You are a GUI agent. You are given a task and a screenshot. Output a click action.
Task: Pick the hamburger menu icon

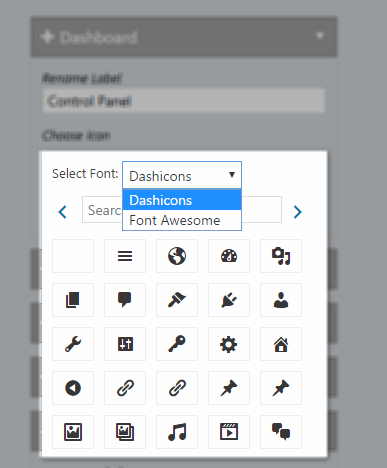pyautogui.click(x=125, y=256)
